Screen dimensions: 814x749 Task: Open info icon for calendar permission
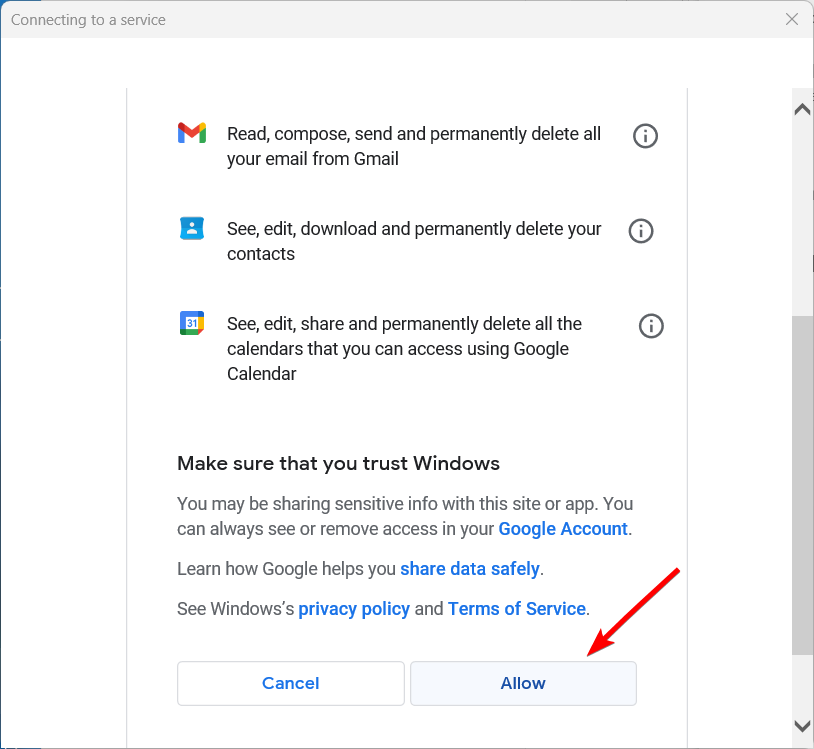tap(651, 326)
